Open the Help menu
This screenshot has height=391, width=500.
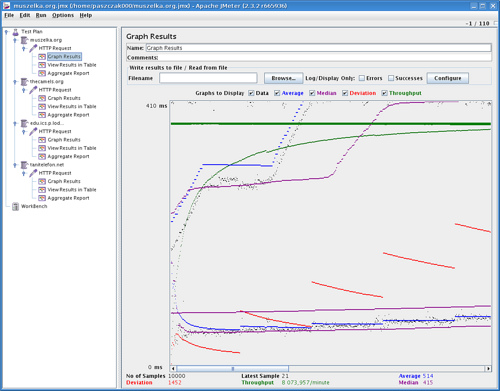coord(86,15)
